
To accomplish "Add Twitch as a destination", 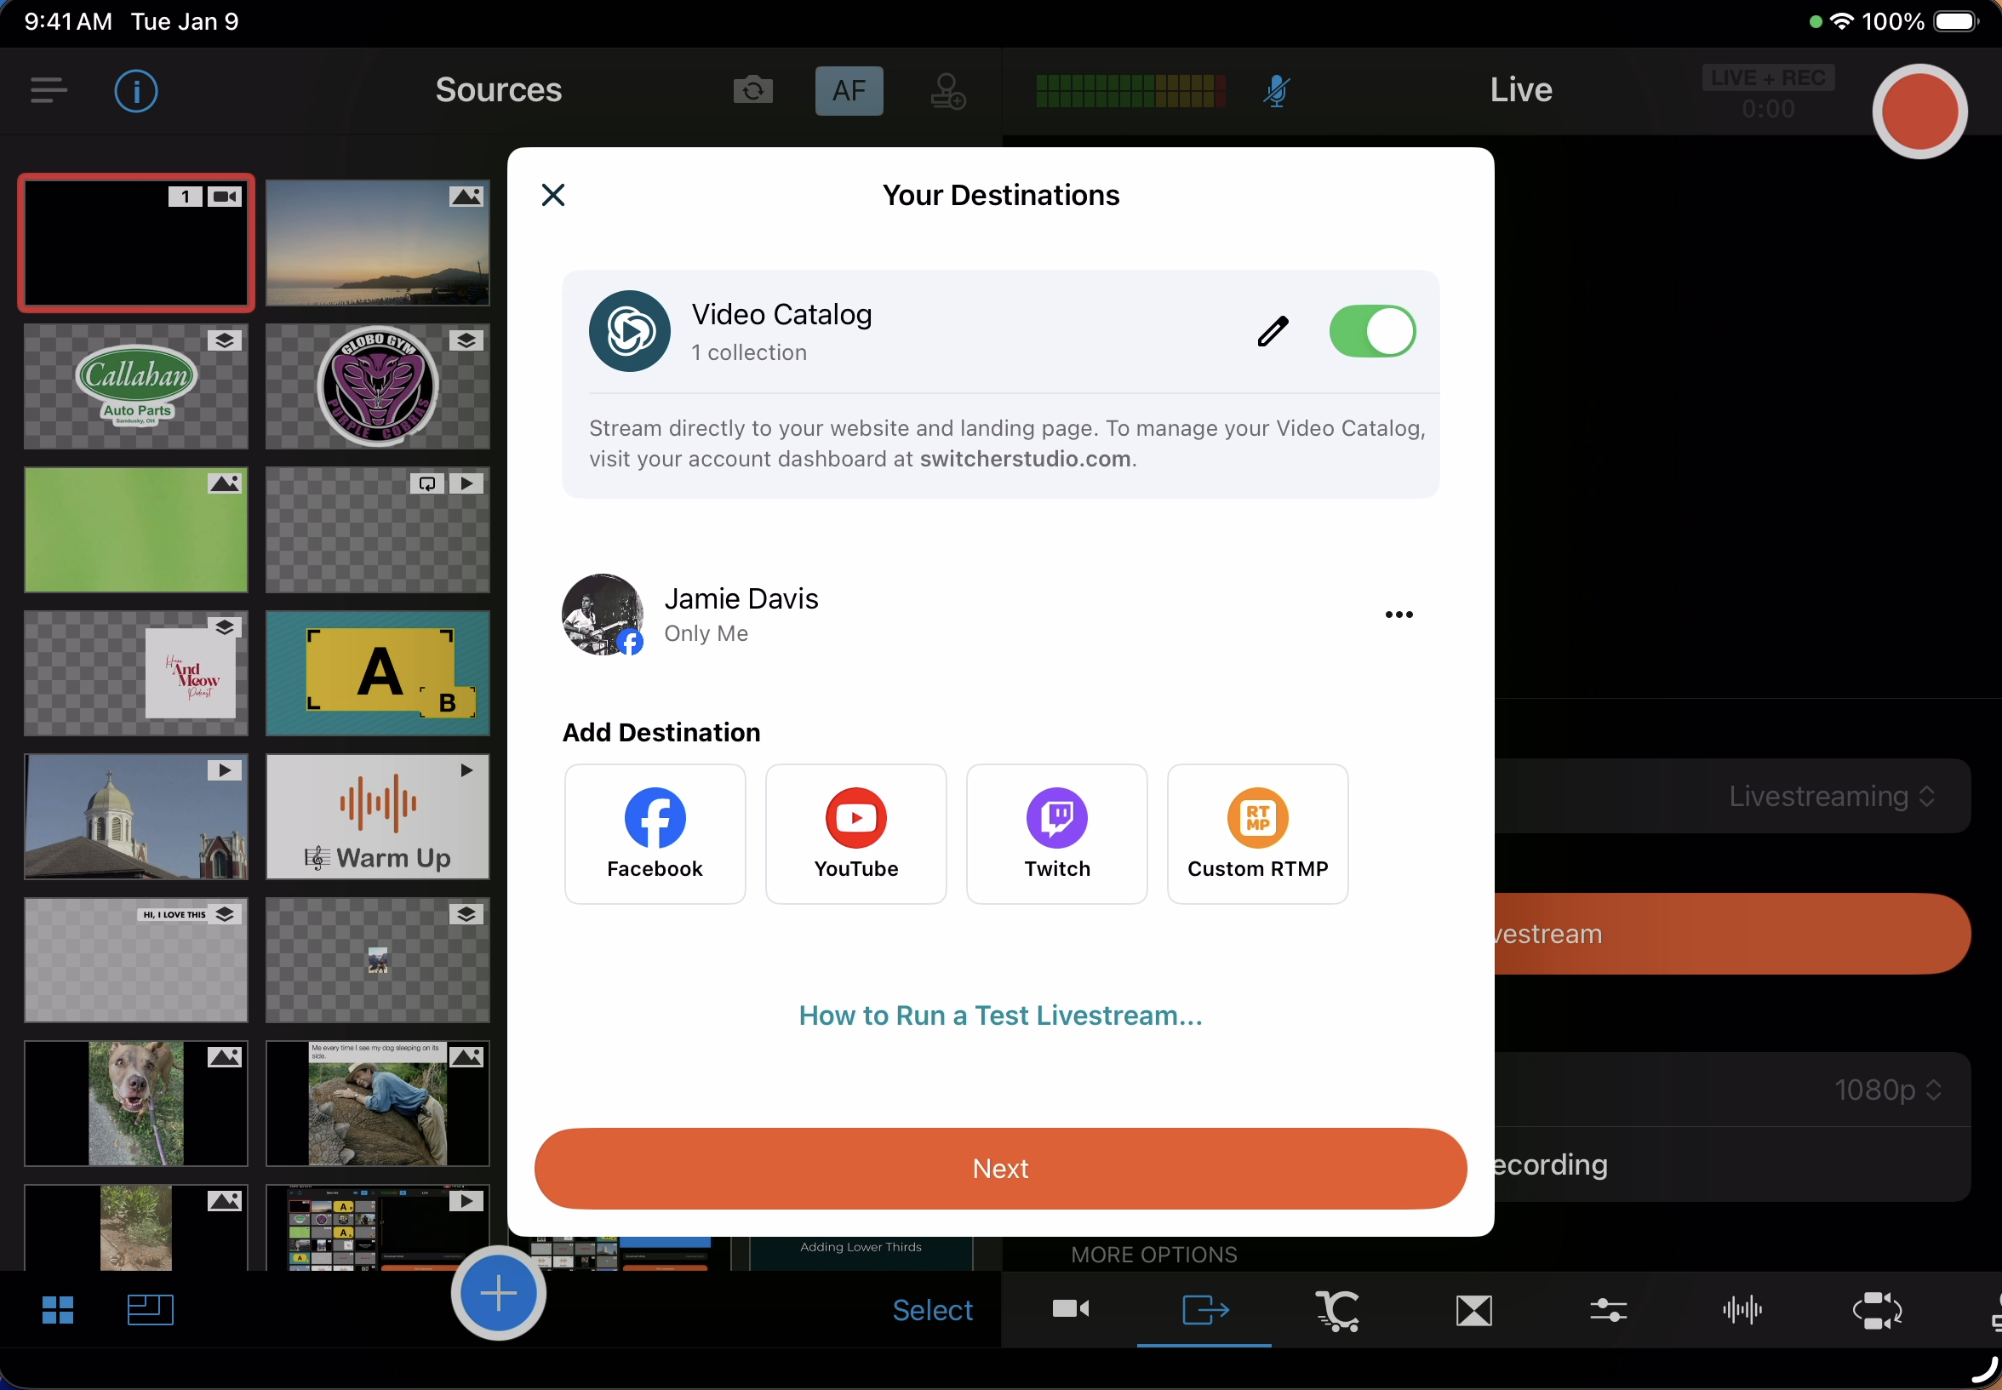I will (1056, 834).
